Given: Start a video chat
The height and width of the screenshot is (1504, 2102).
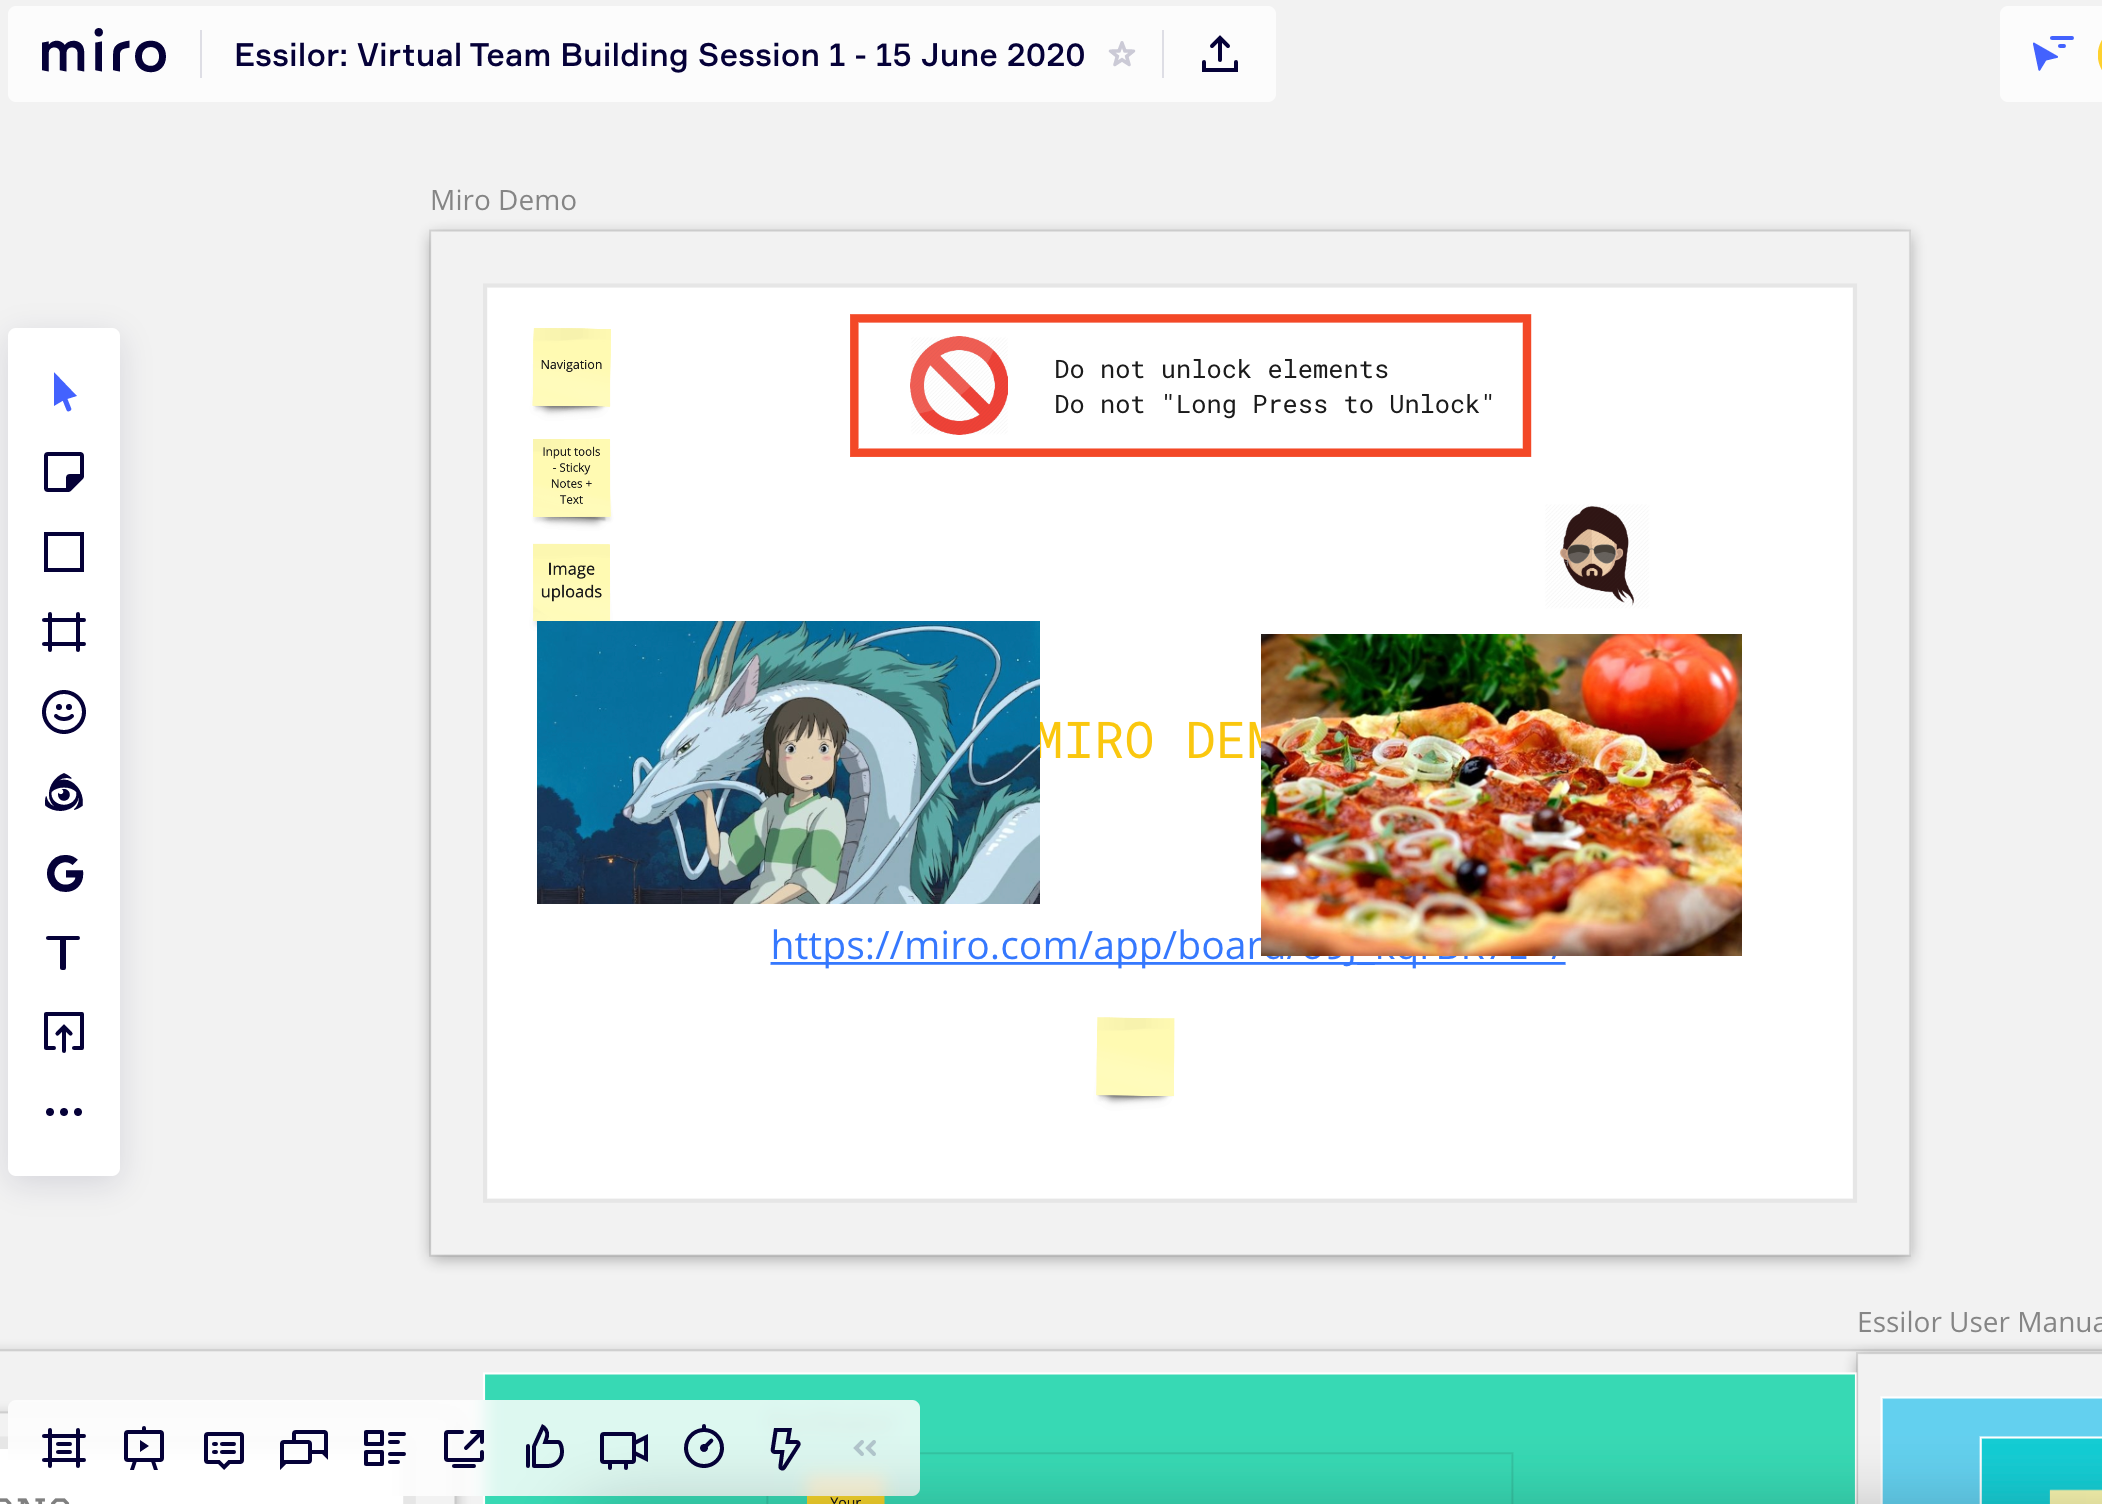Looking at the screenshot, I should 624,1448.
